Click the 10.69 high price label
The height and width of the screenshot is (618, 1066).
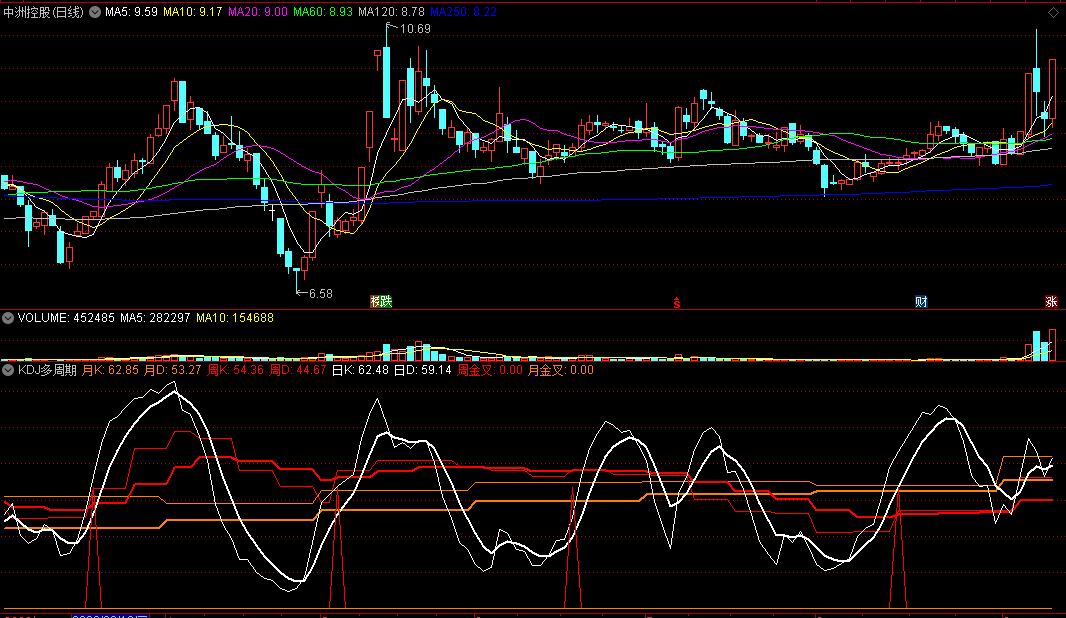(415, 29)
